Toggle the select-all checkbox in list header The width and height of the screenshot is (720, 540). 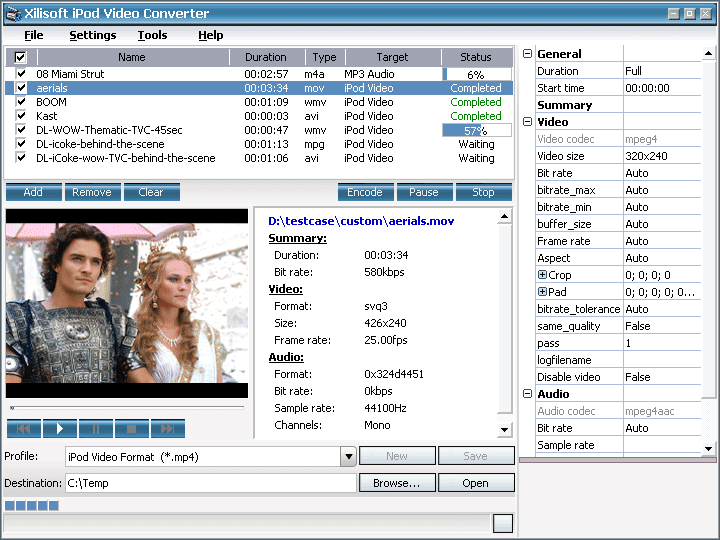(21, 57)
